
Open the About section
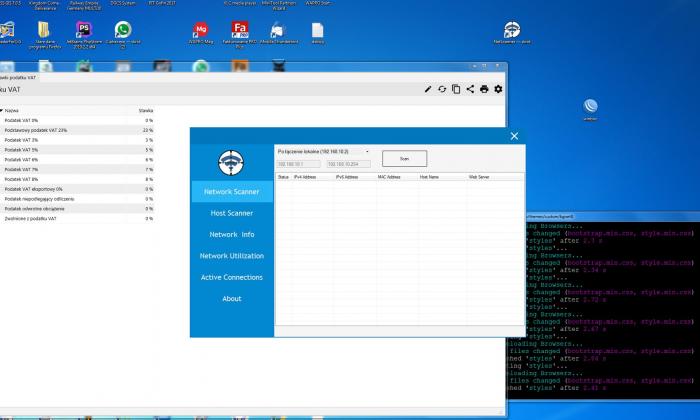pyautogui.click(x=231, y=298)
